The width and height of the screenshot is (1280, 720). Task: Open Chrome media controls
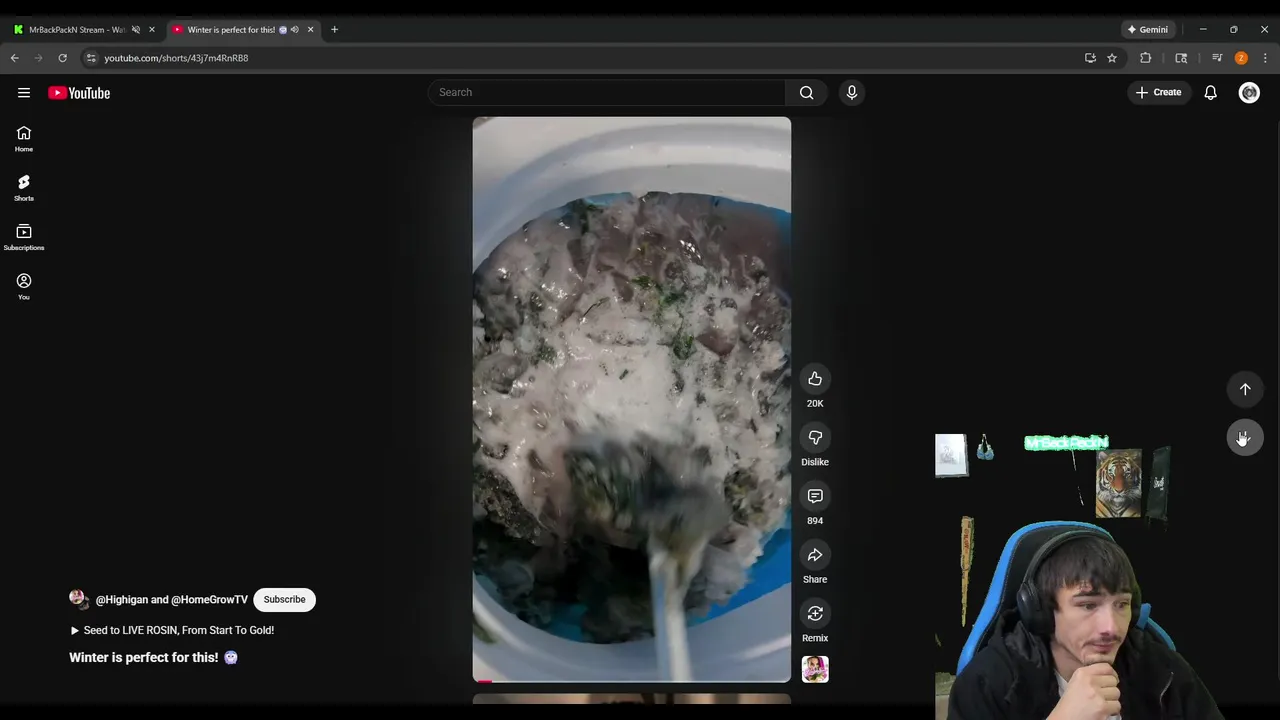coord(1217,58)
